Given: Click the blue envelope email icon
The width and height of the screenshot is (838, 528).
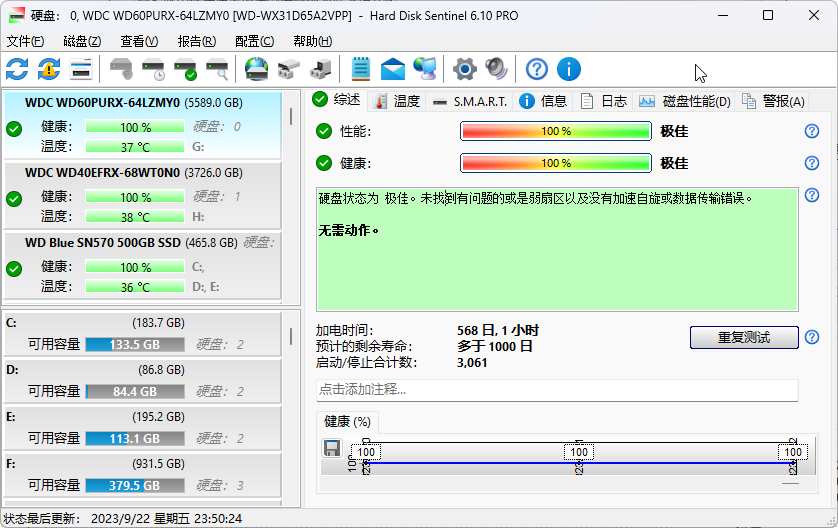Looking at the screenshot, I should 393,69.
